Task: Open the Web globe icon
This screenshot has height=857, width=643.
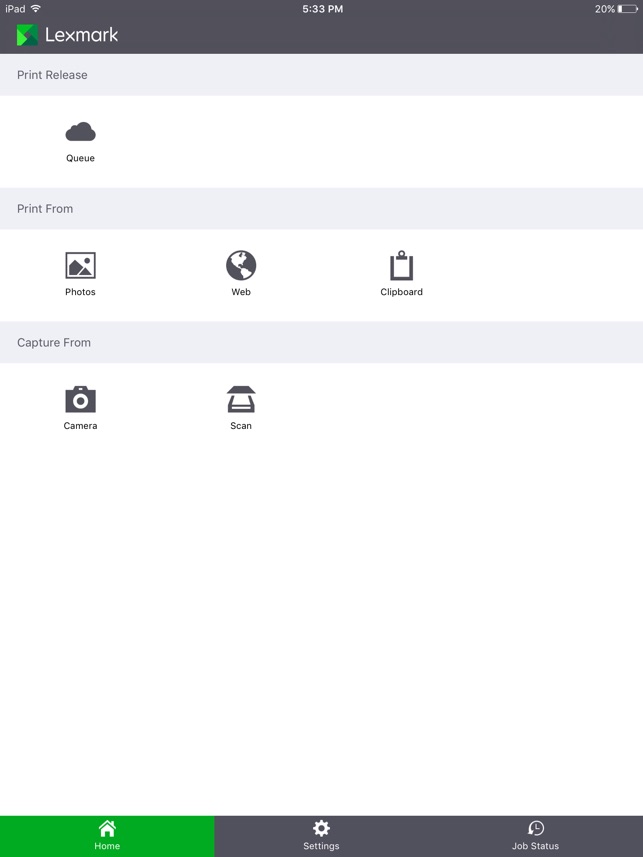Action: [241, 265]
